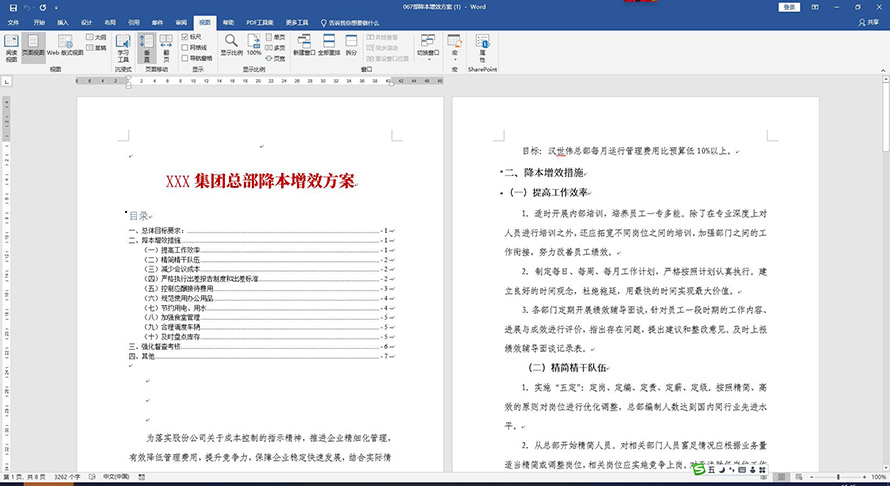Click the proofing check icon in the status bar

pos(92,477)
